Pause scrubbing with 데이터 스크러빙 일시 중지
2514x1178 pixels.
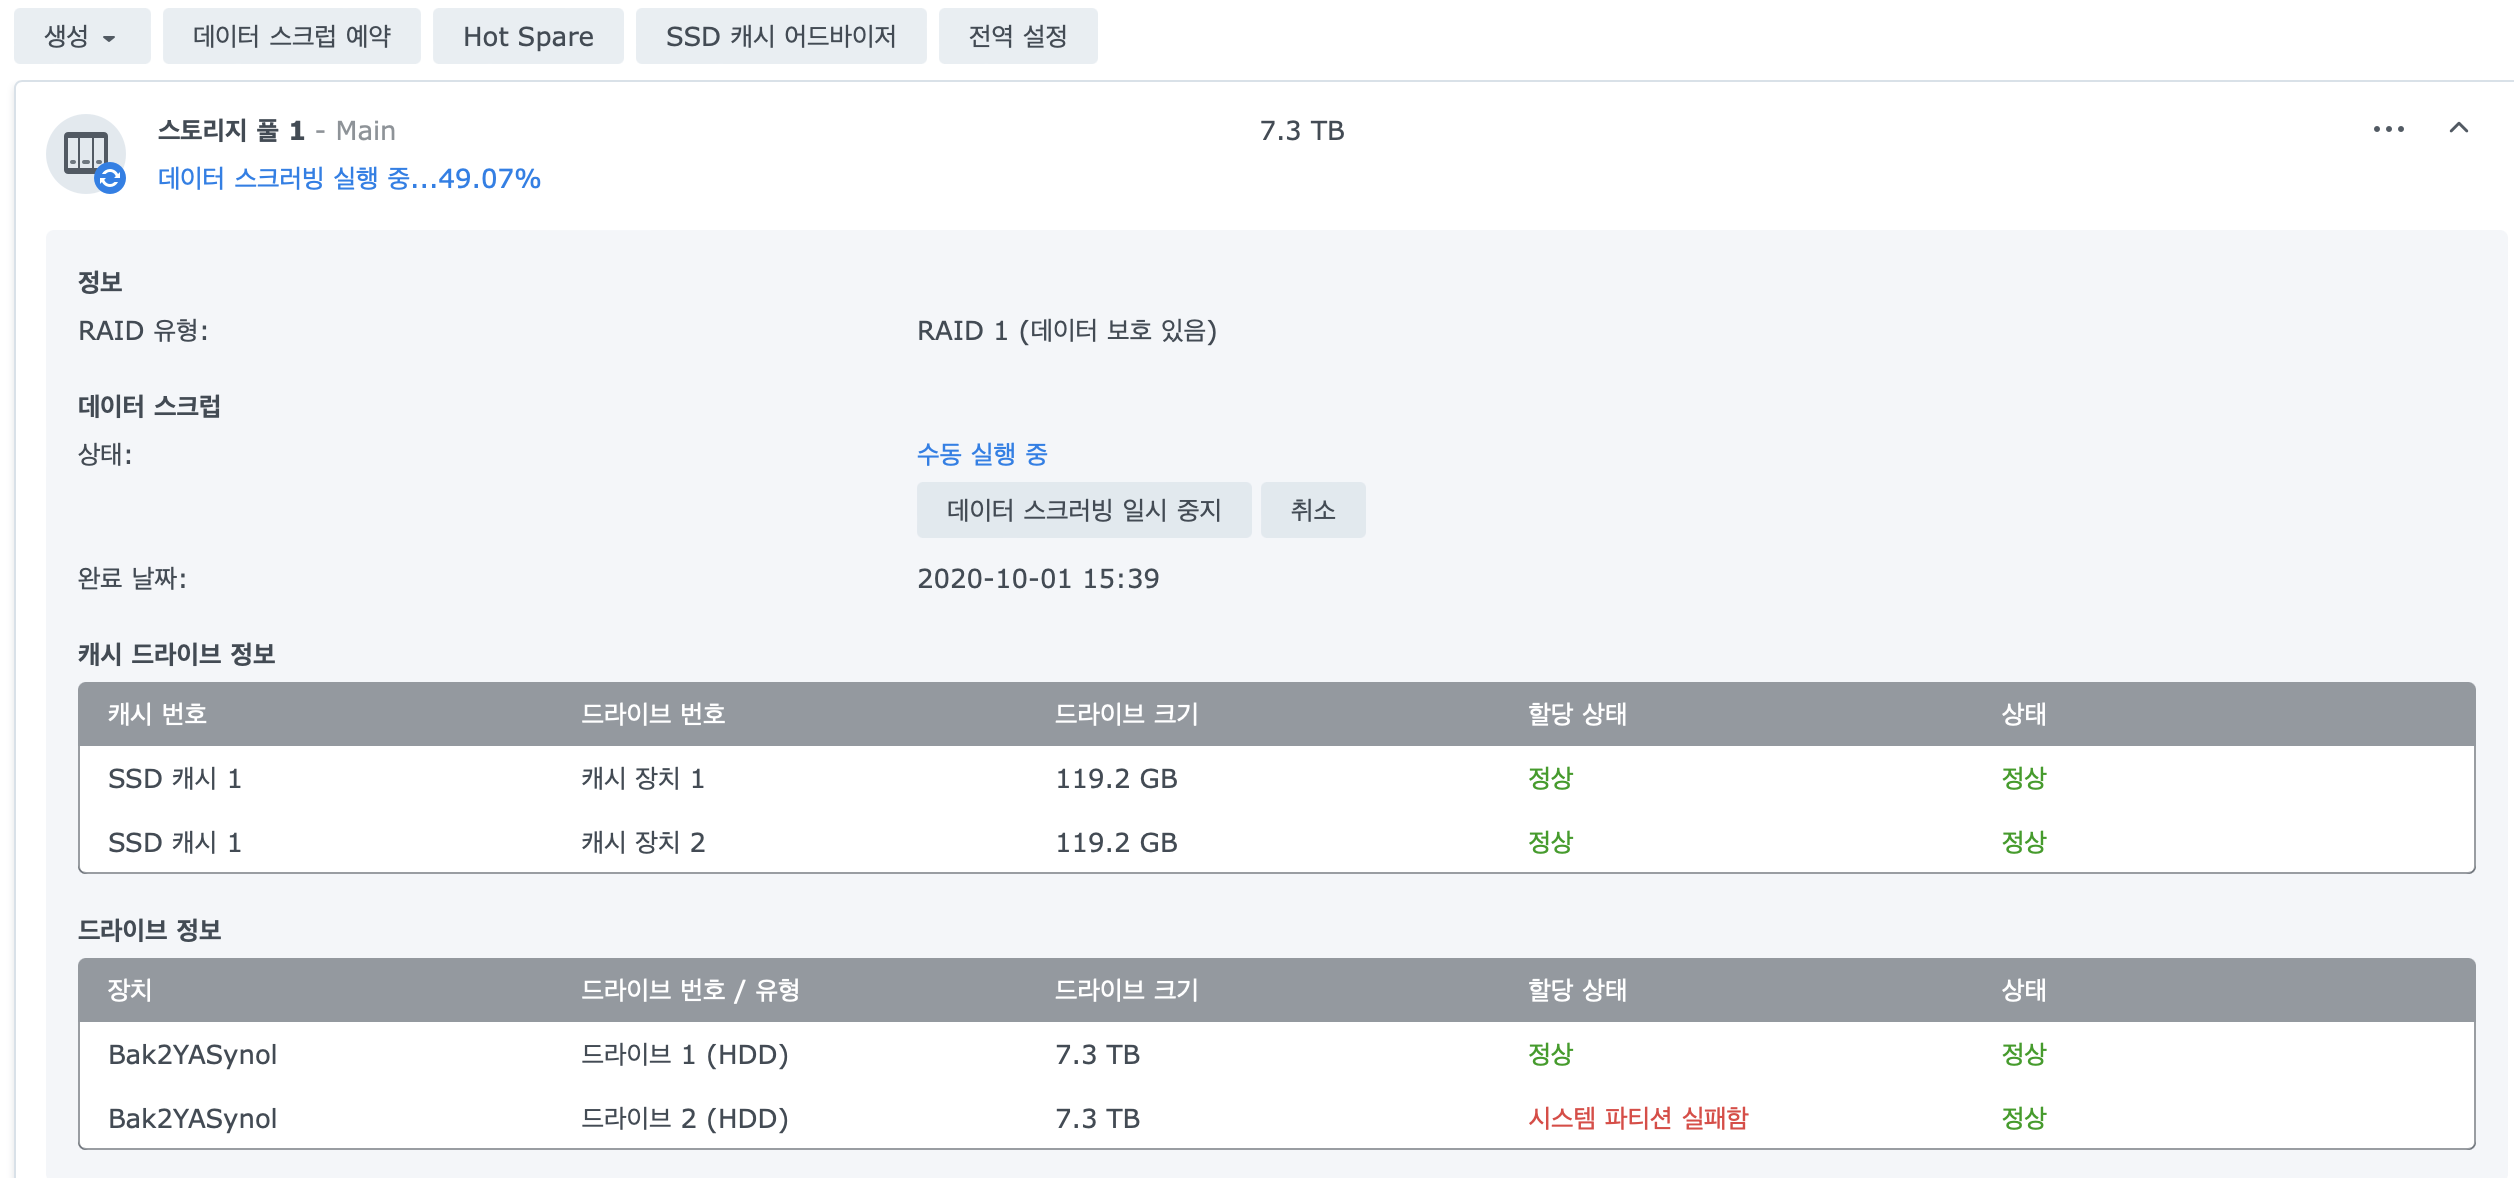pyautogui.click(x=1083, y=510)
